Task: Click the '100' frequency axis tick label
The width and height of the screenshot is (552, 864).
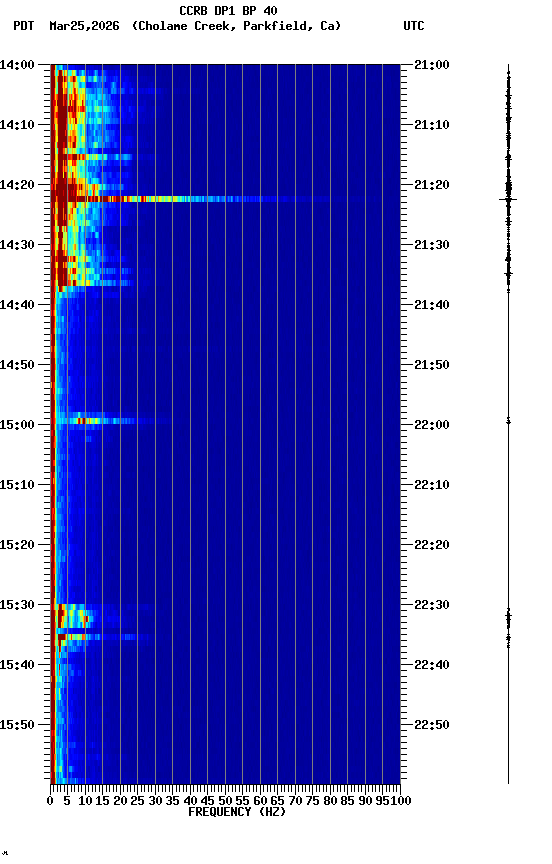Action: click(401, 801)
